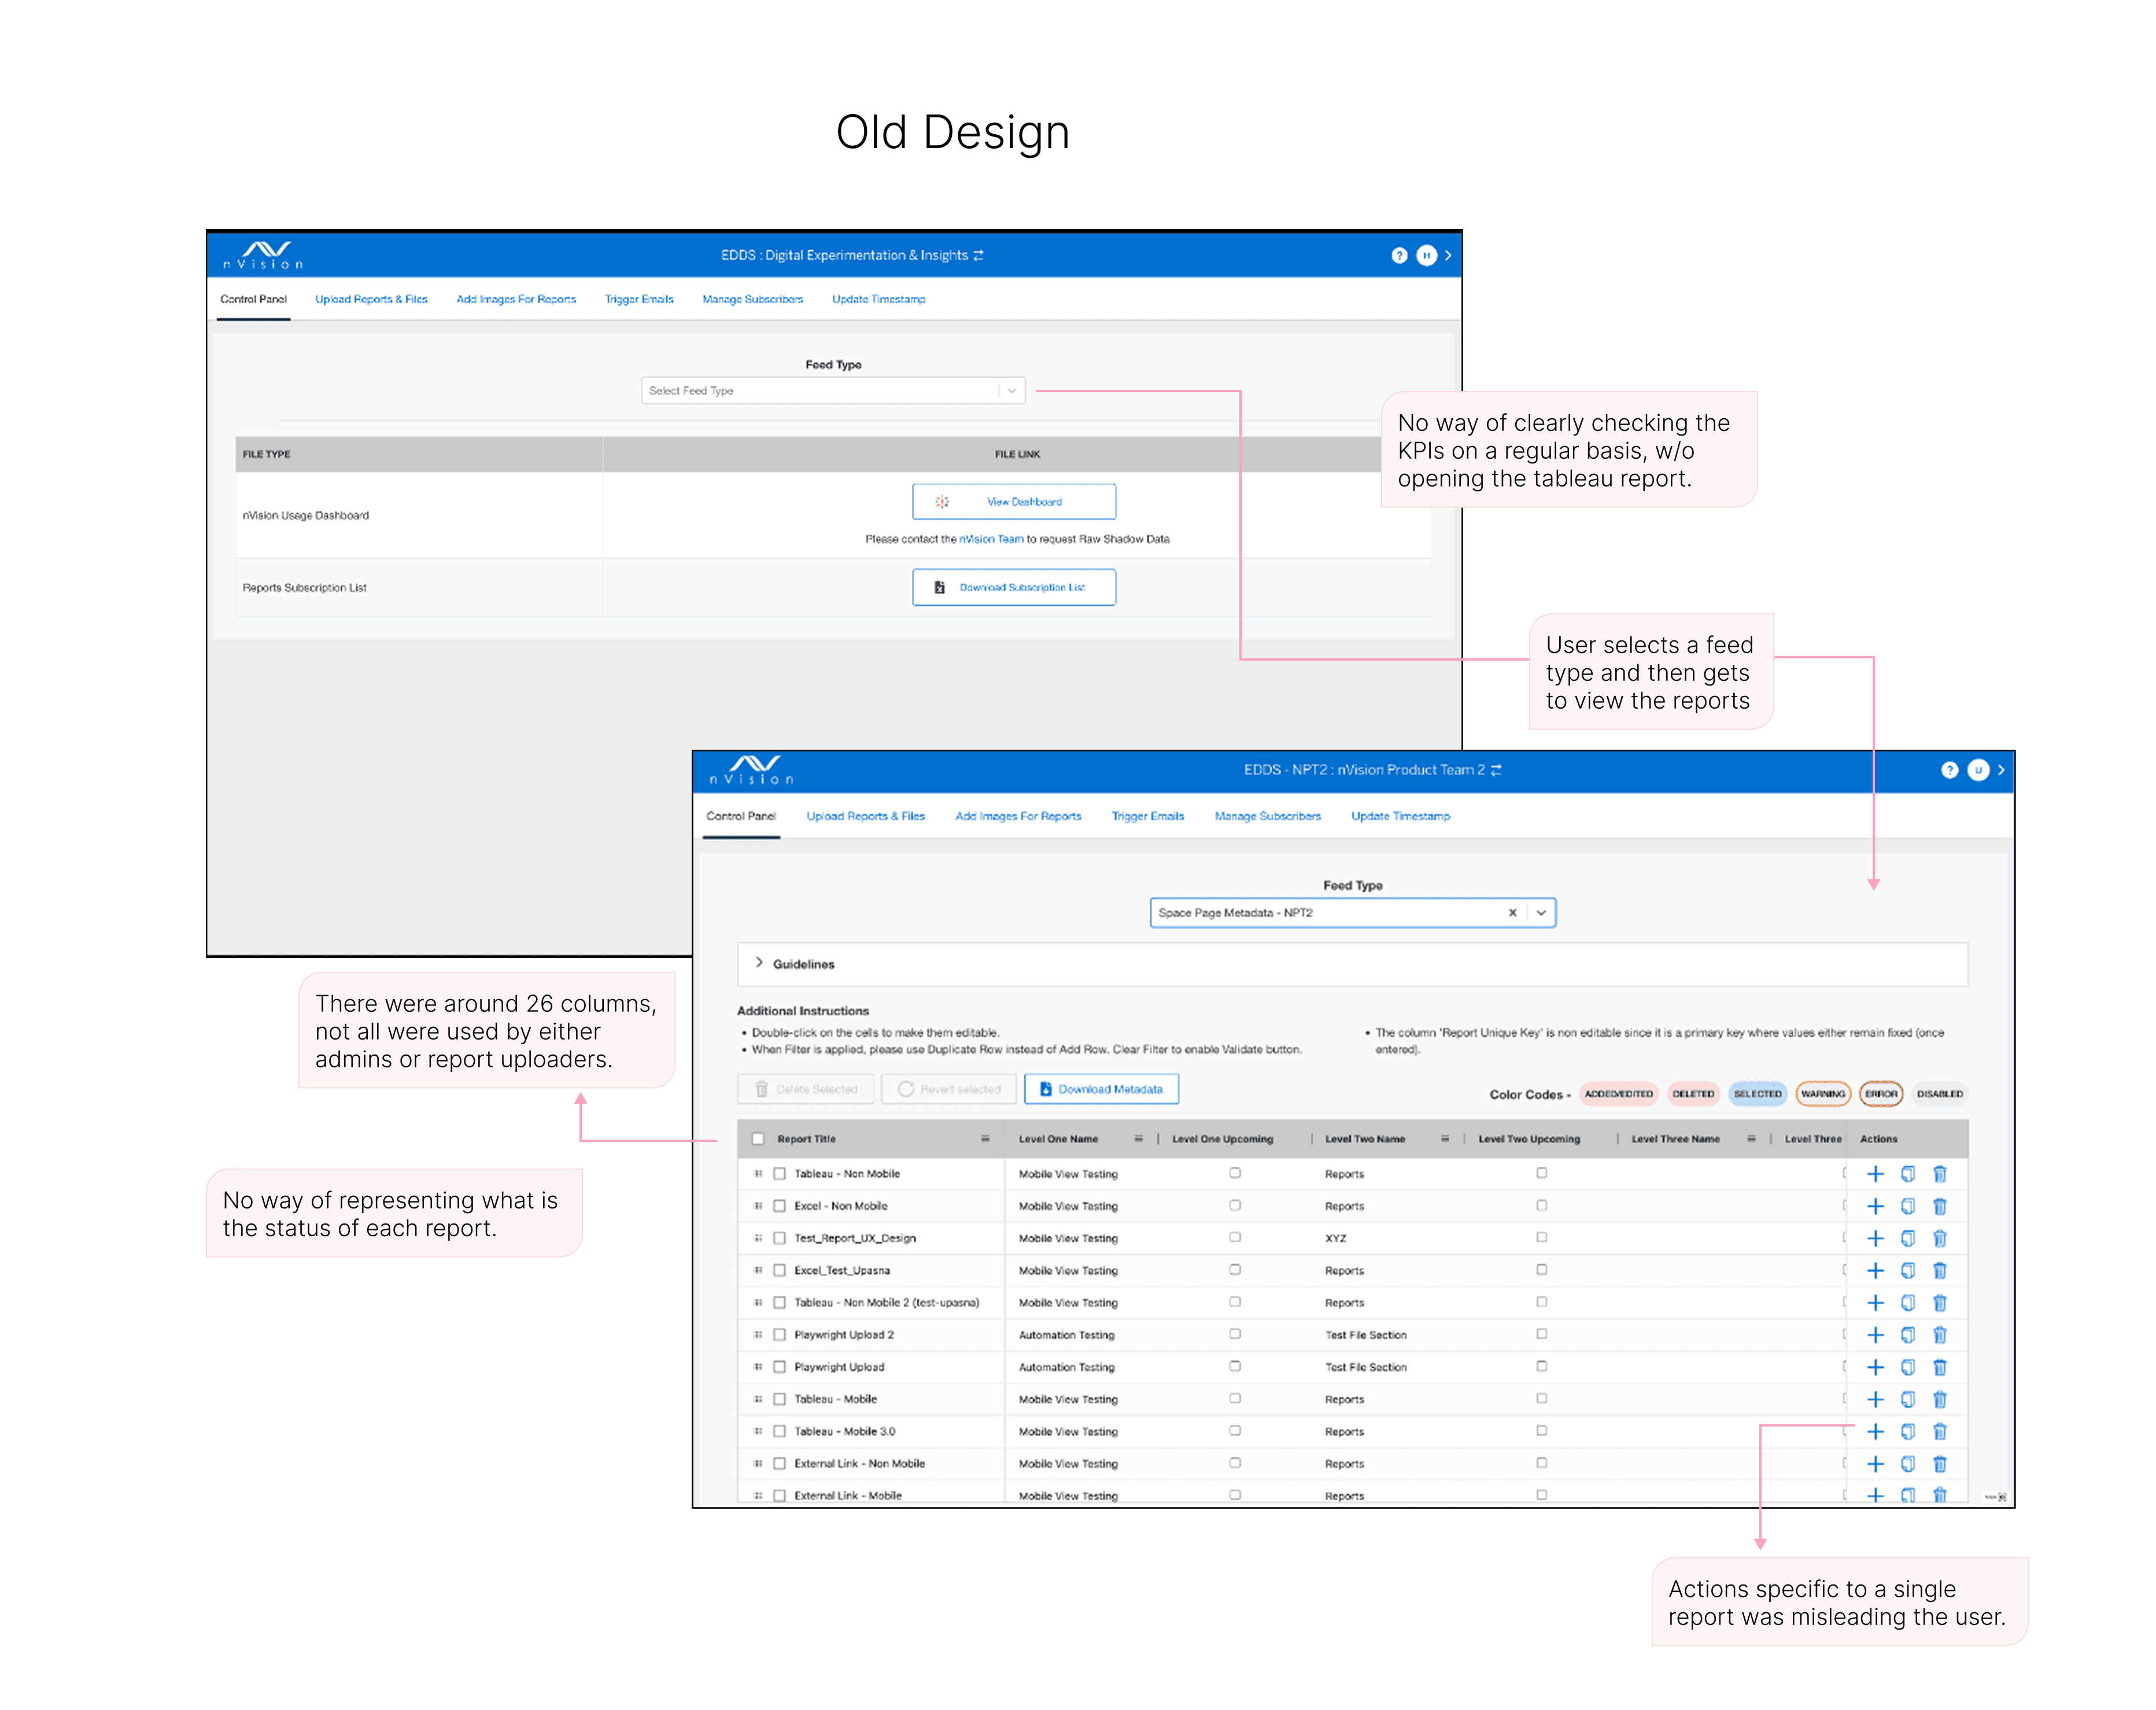Select the Tableau - Non Mobile row checkbox
The width and height of the screenshot is (2156, 1710).
tap(779, 1174)
